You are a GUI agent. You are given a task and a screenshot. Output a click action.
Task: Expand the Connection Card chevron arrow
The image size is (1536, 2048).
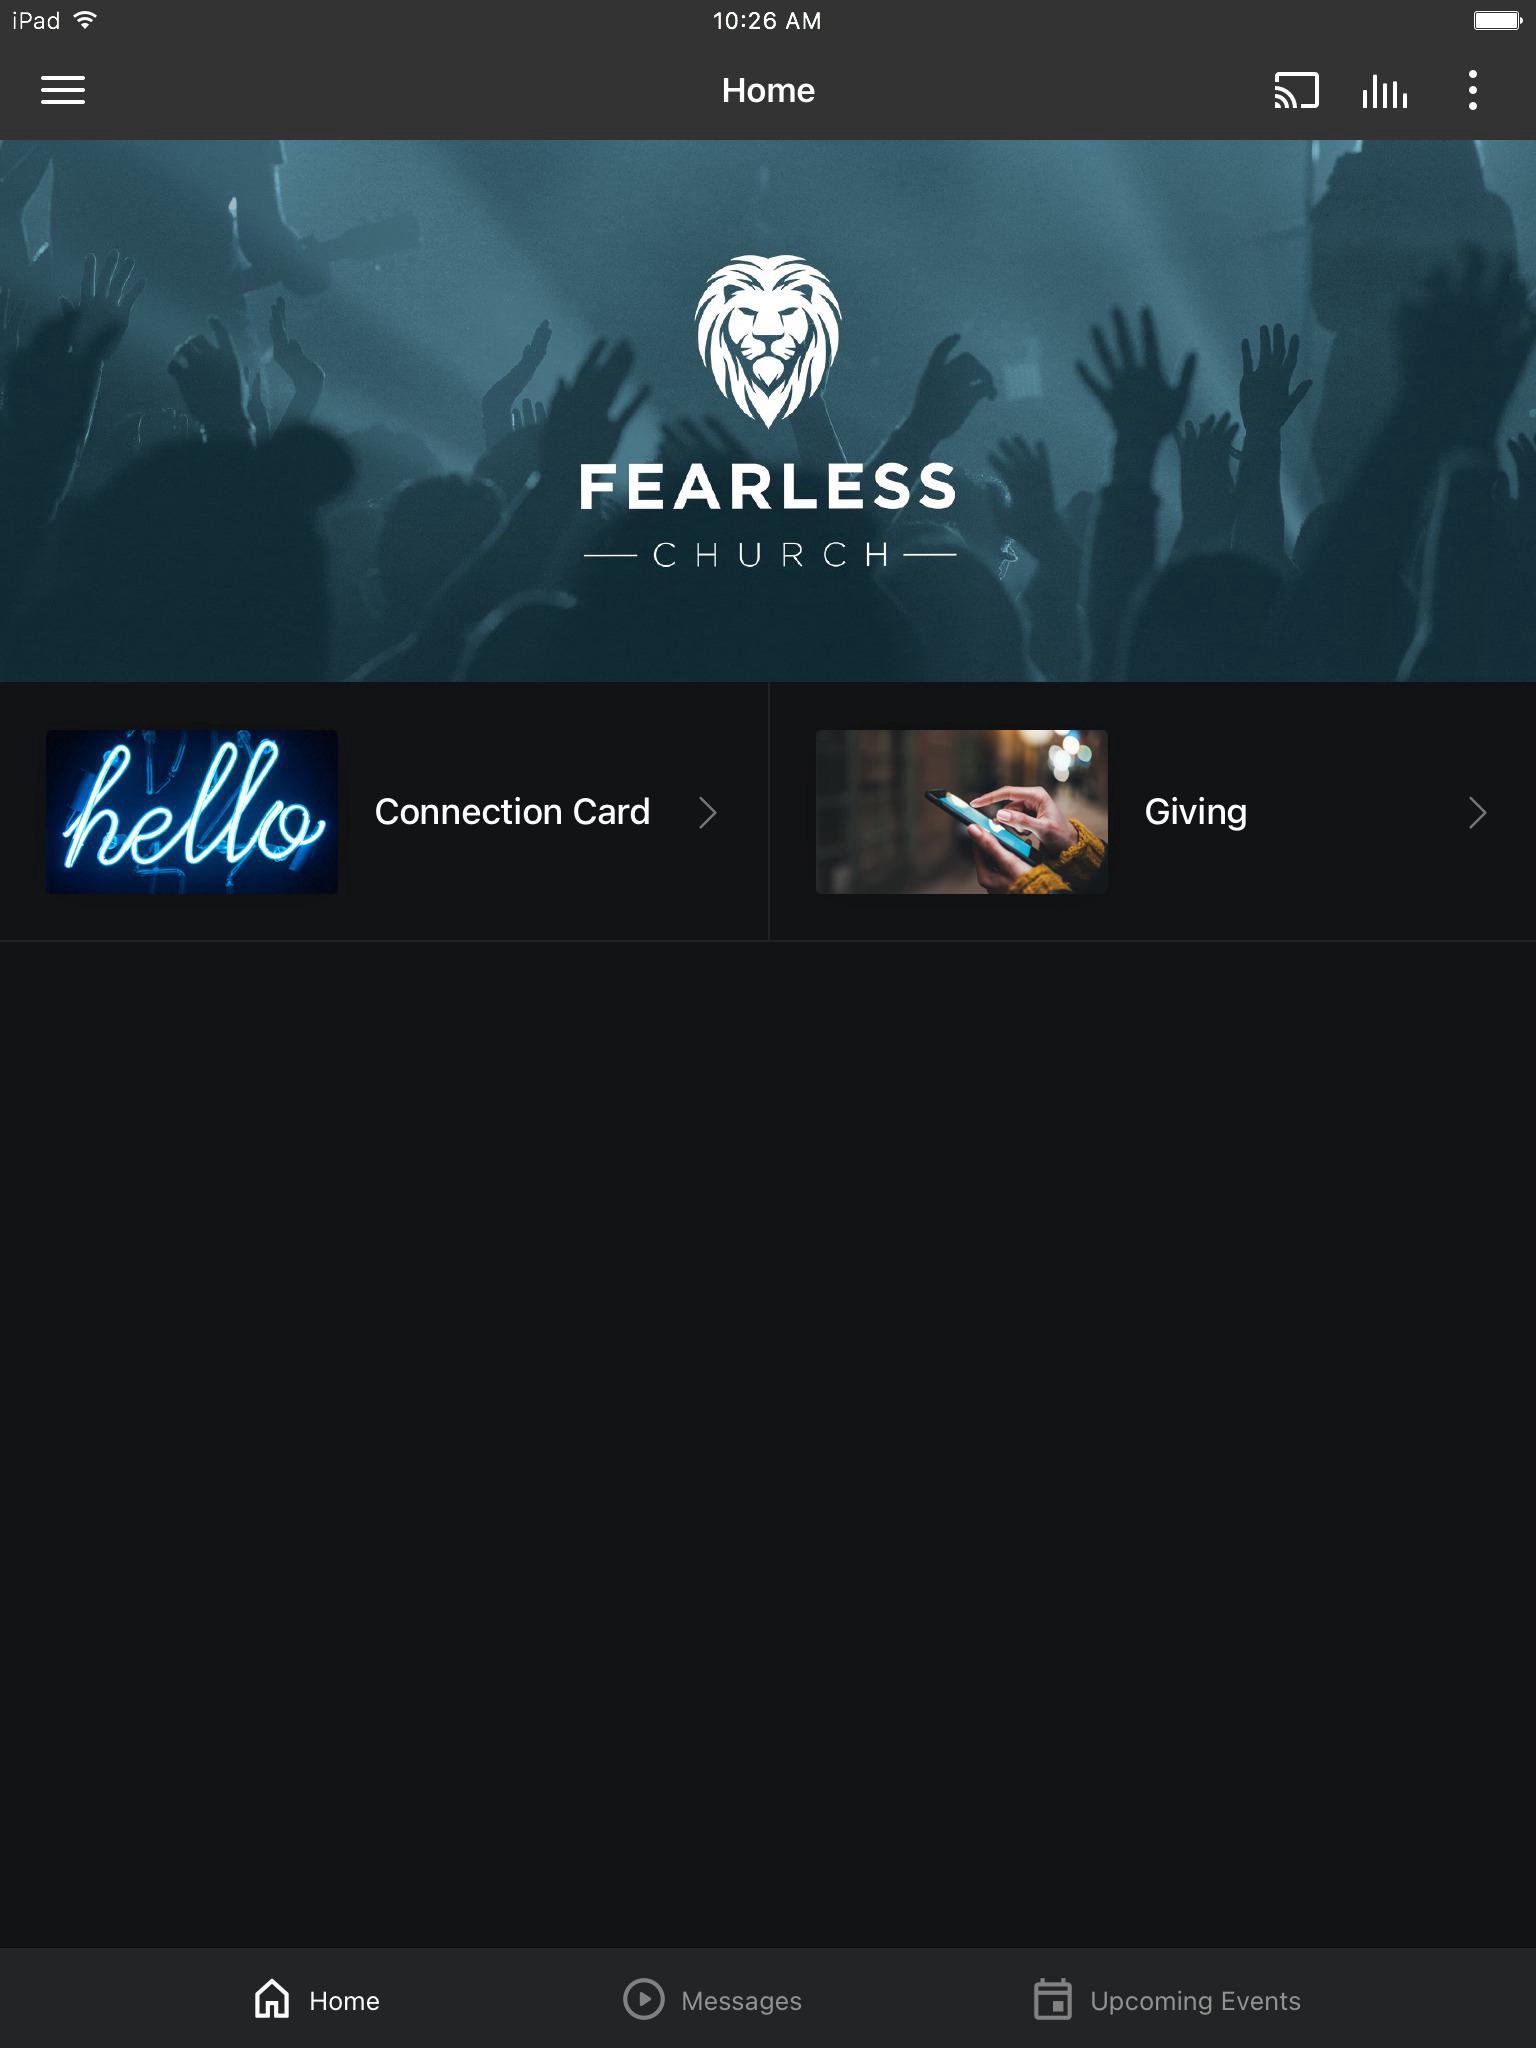pyautogui.click(x=708, y=812)
